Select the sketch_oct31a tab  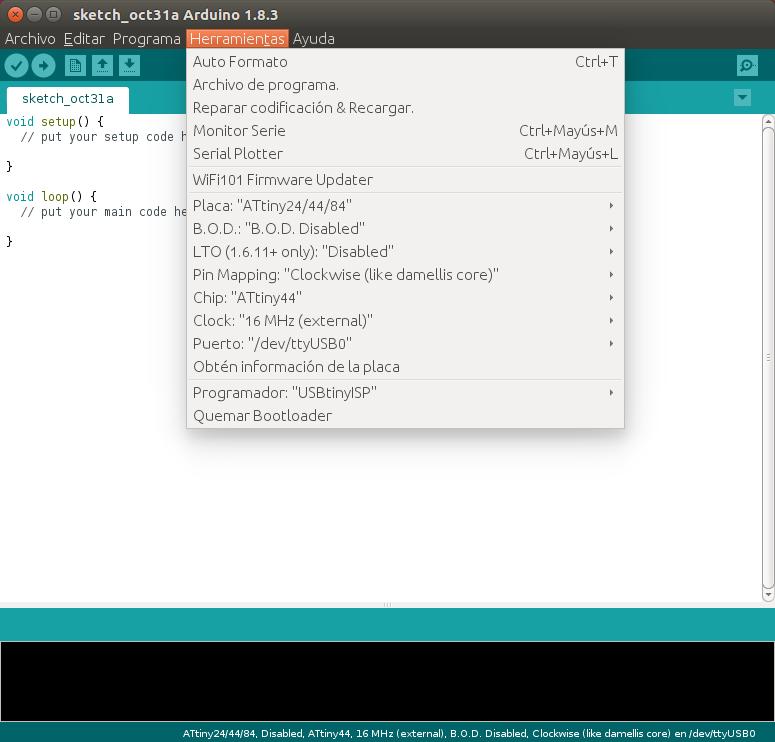tap(68, 99)
